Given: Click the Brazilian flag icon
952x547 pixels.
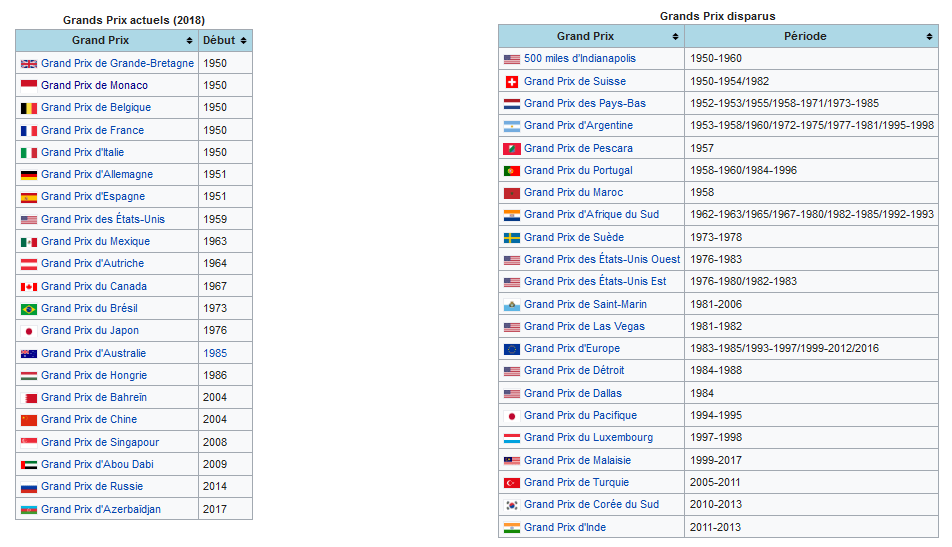Looking at the screenshot, I should coord(29,309).
